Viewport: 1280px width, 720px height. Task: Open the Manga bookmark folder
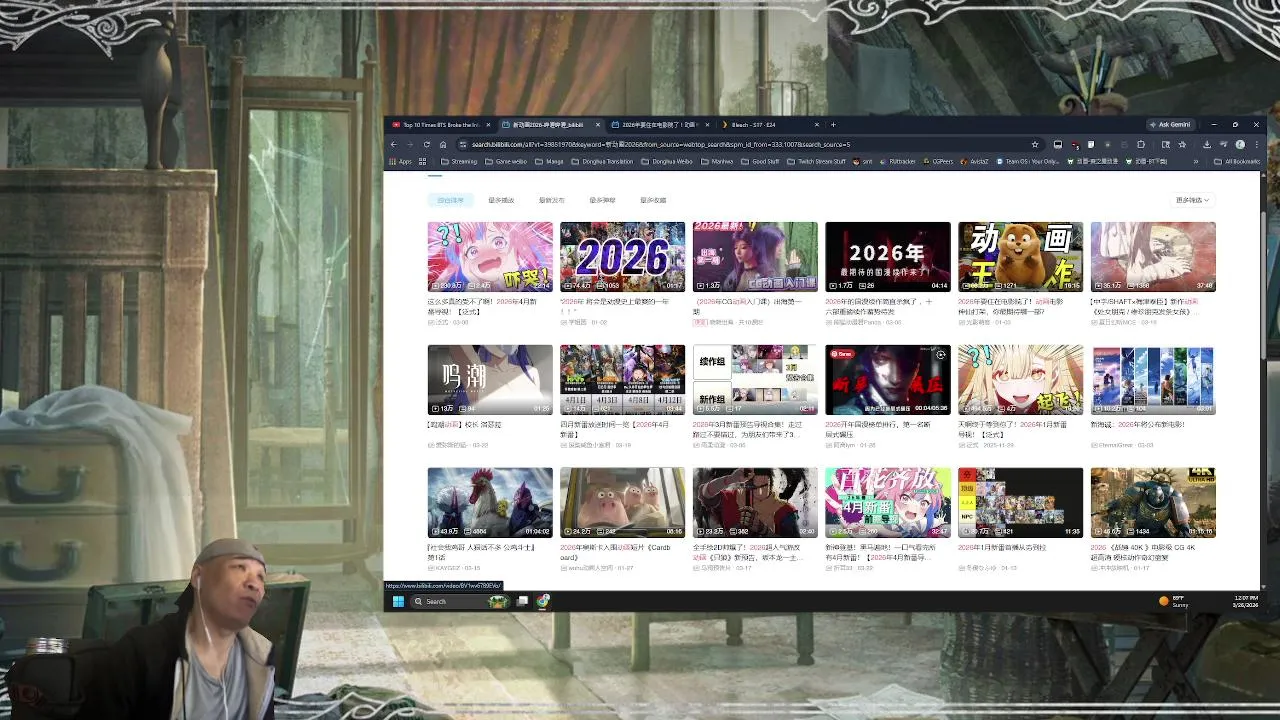click(549, 161)
